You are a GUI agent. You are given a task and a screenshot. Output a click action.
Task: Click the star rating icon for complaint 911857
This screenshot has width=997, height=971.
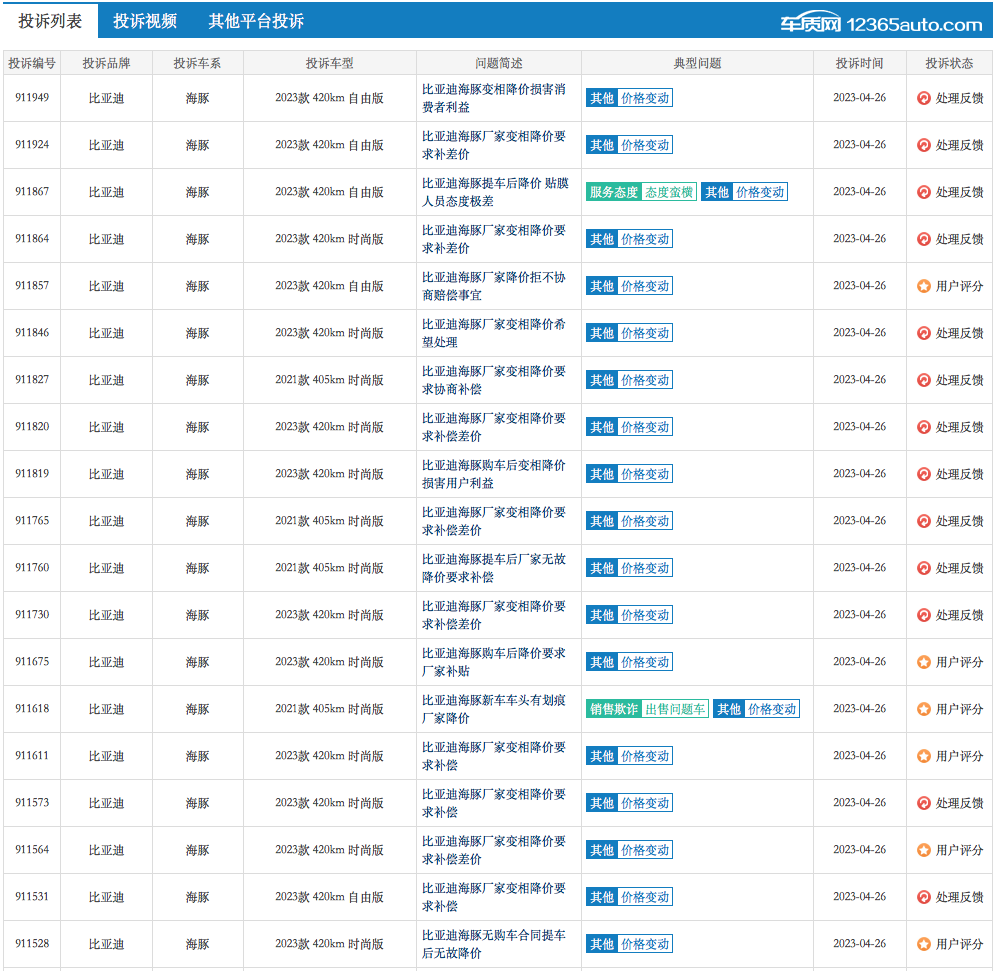point(924,286)
